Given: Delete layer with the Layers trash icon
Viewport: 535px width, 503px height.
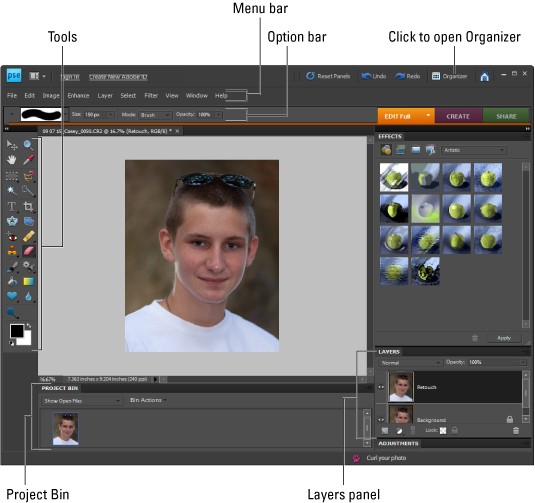Looking at the screenshot, I should (x=516, y=431).
